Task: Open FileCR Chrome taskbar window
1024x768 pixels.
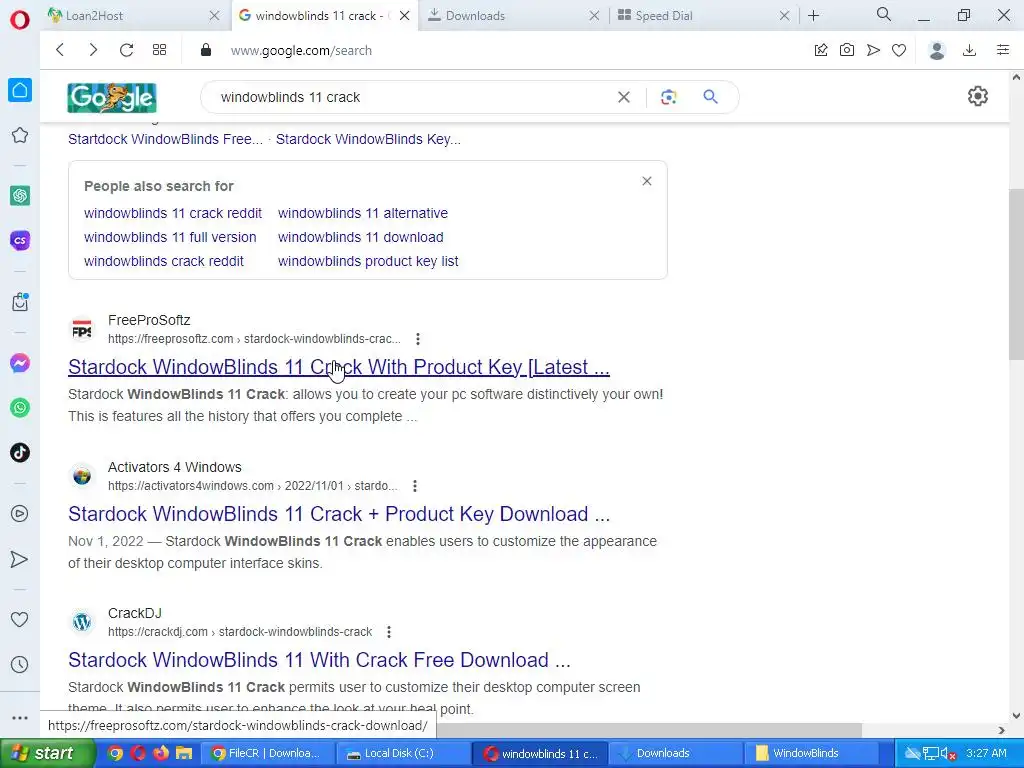Action: [267, 753]
